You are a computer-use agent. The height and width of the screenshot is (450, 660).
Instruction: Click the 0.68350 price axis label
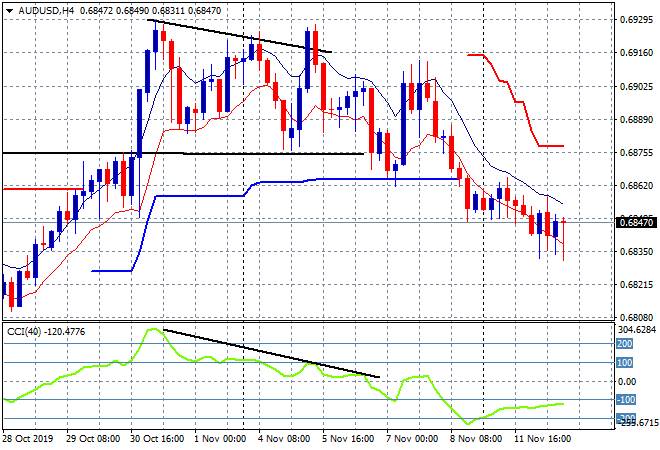637,251
